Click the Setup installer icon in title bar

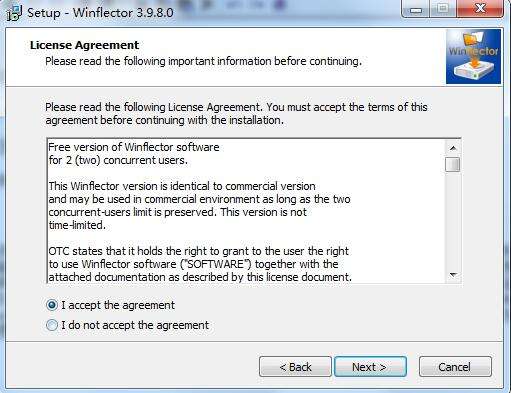click(x=14, y=13)
